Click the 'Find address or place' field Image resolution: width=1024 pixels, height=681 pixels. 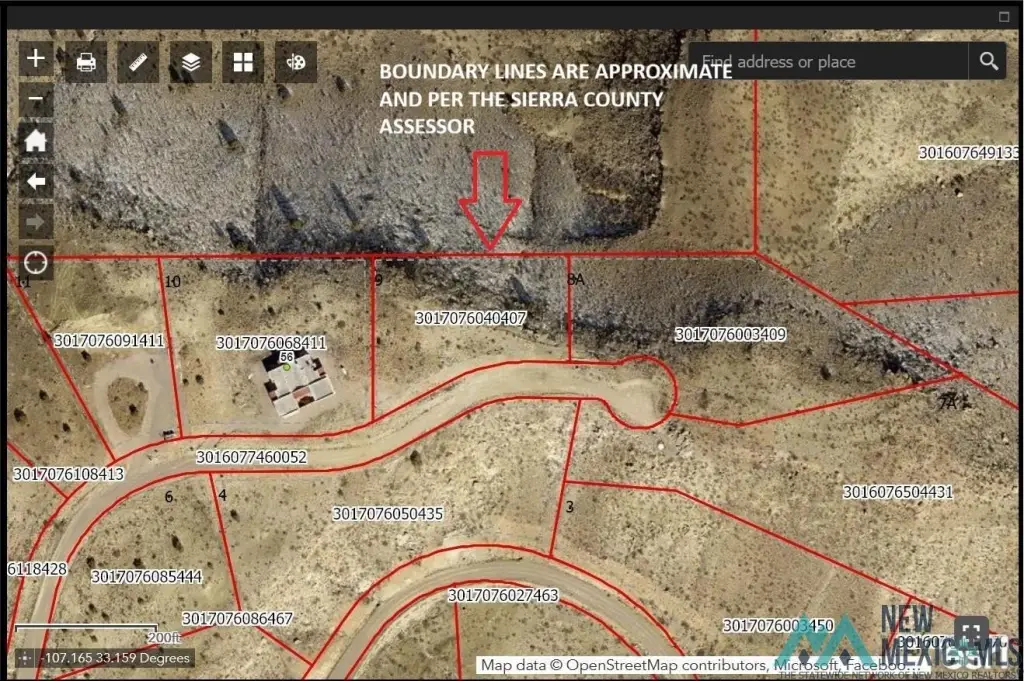click(828, 62)
